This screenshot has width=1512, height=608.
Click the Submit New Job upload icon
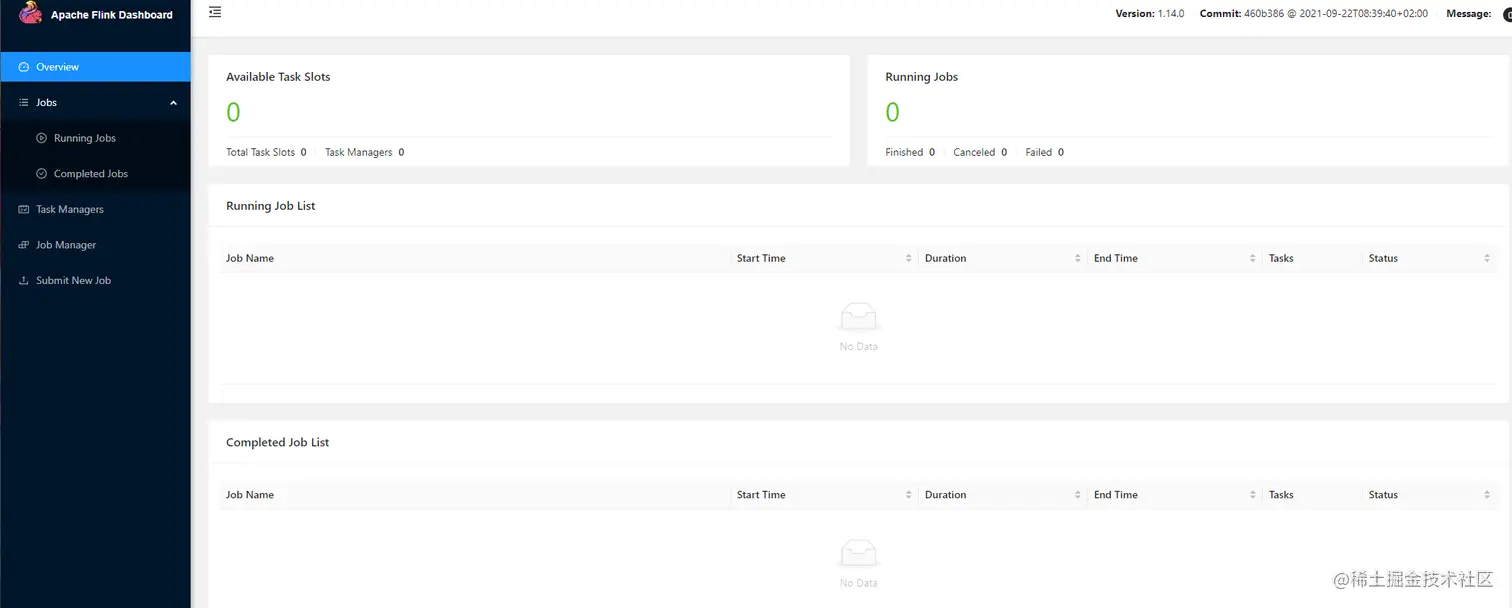(x=24, y=281)
